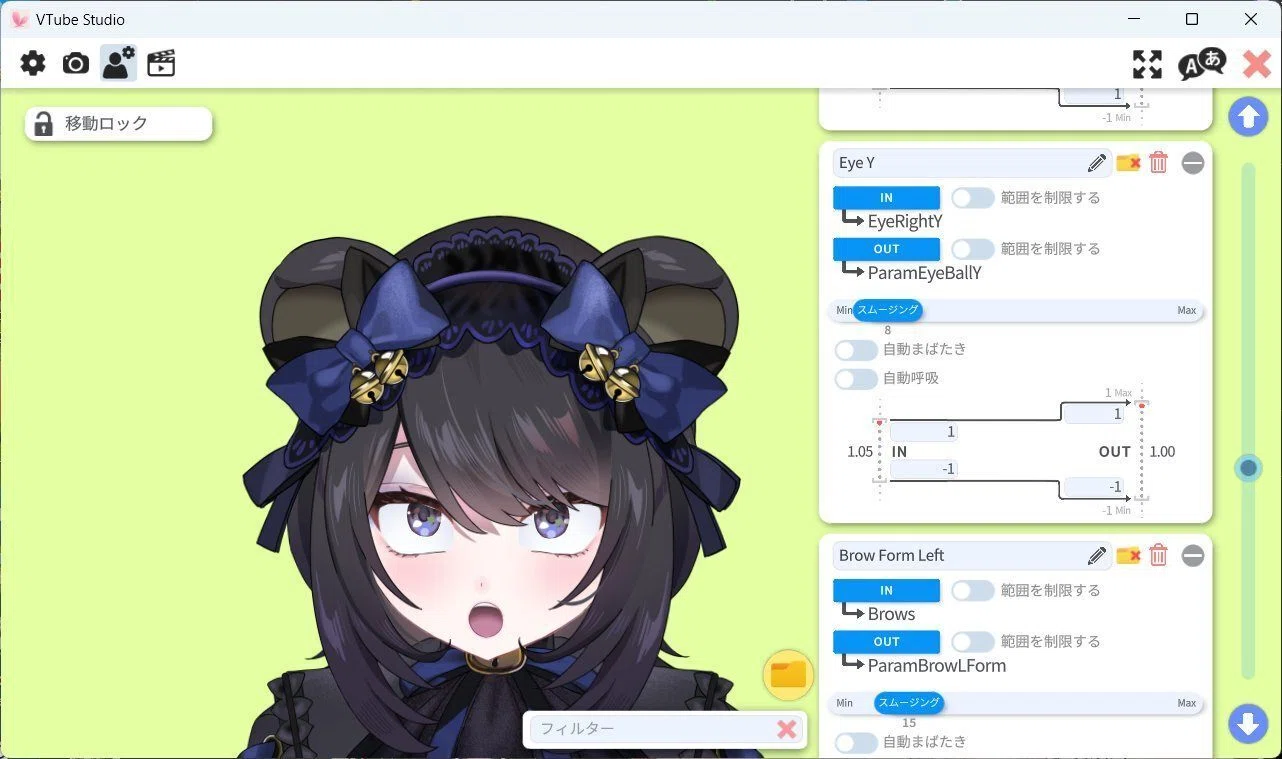Enable Eye Y auto blink (自動まばたき)
This screenshot has height=759, width=1282.
tap(856, 350)
